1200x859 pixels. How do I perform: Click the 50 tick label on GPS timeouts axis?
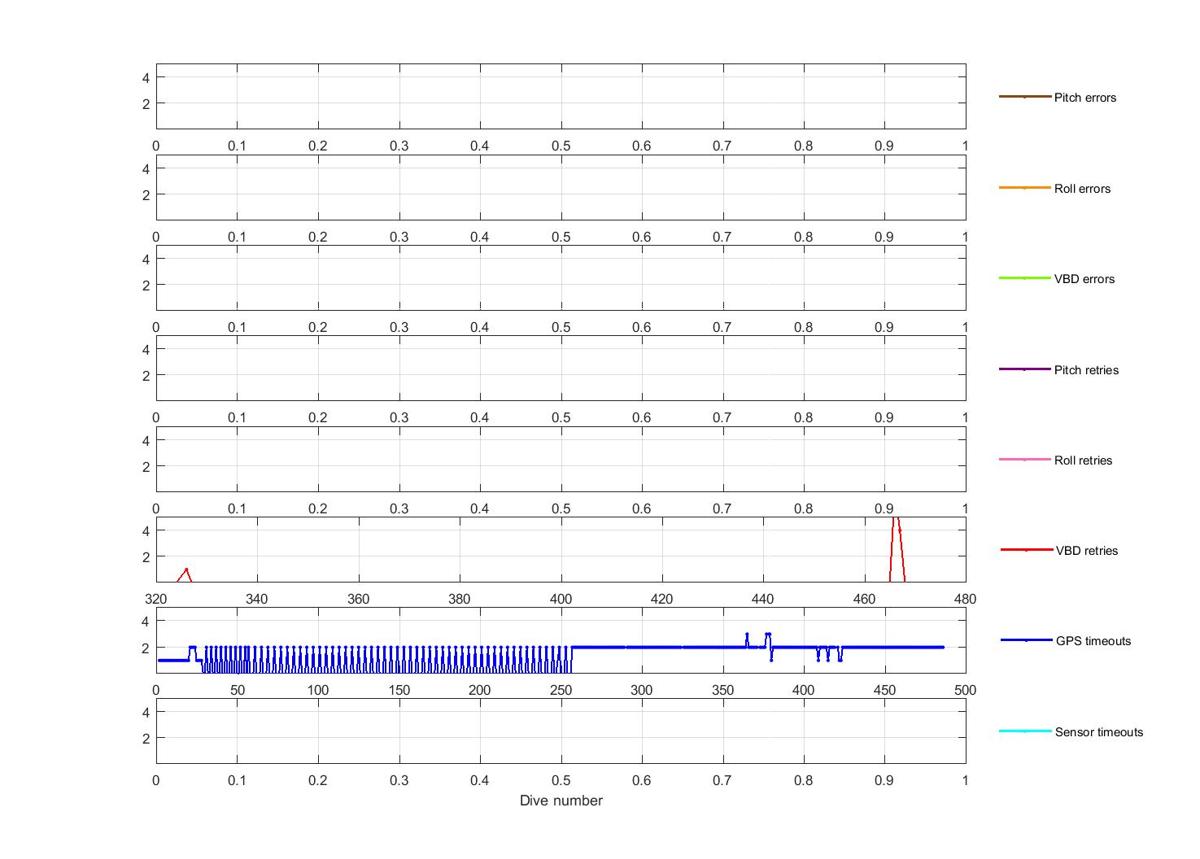[237, 690]
